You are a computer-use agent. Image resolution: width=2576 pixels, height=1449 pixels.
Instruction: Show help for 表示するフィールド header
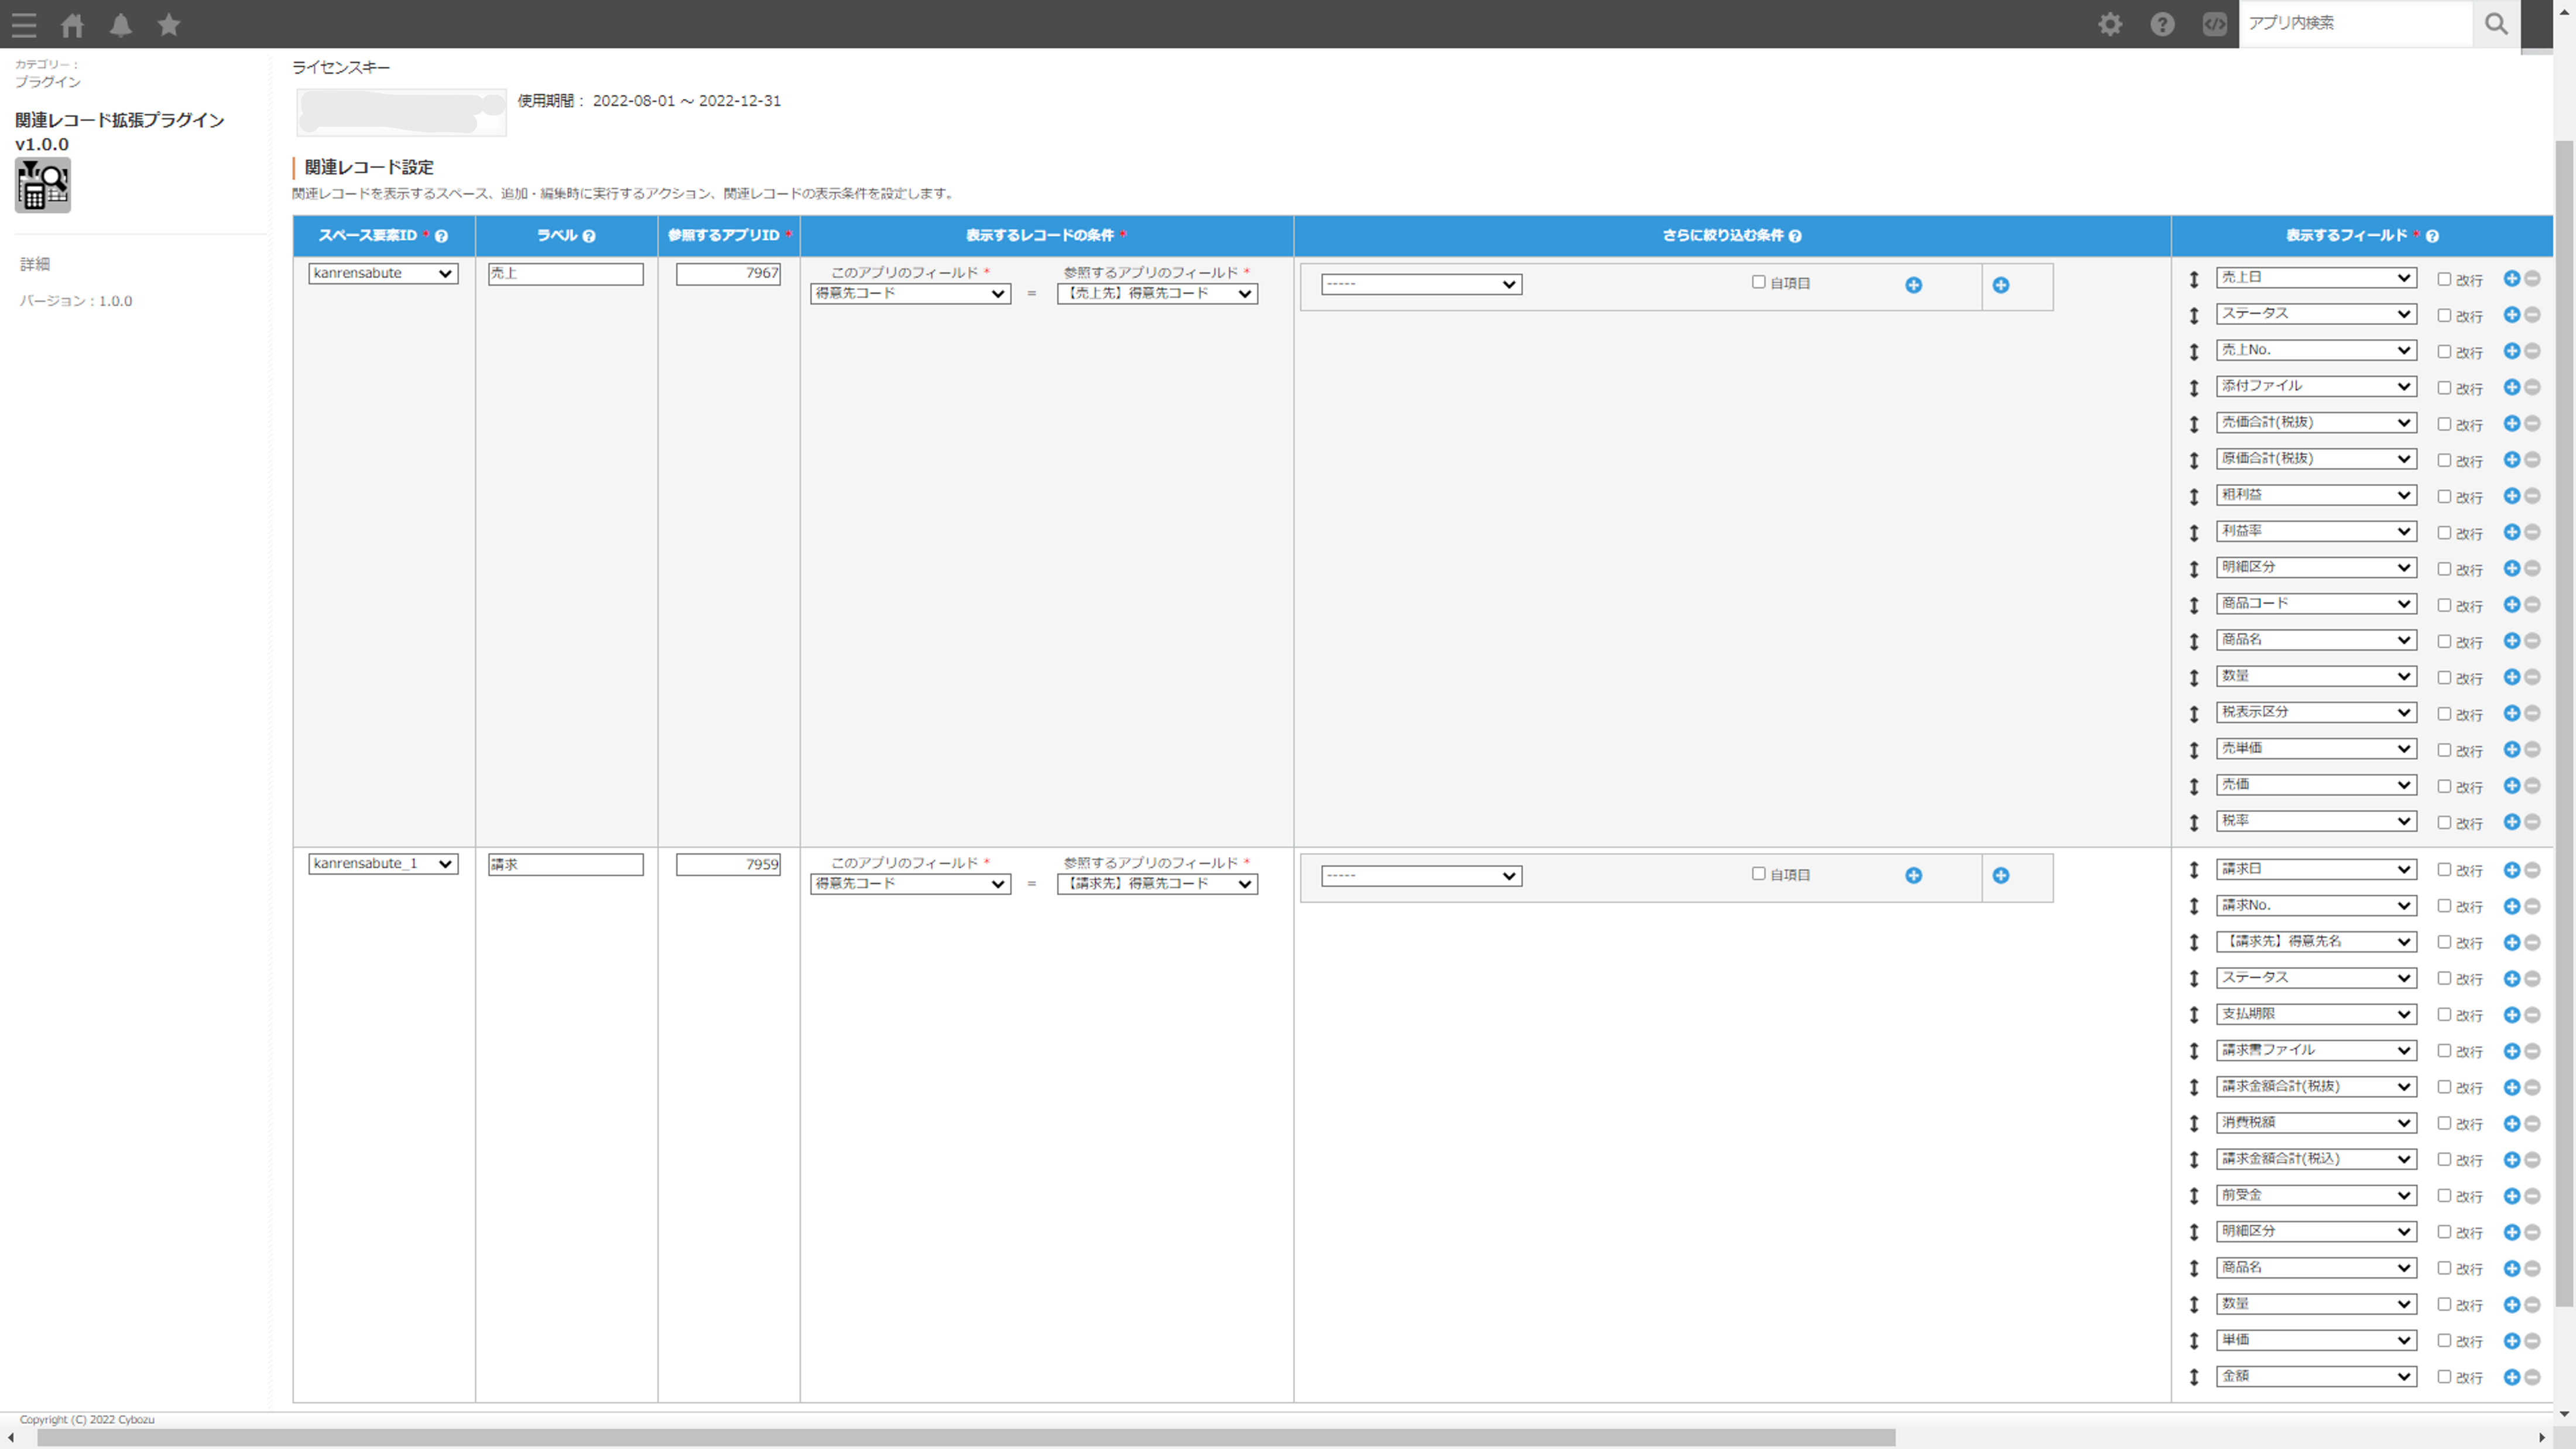[2432, 236]
